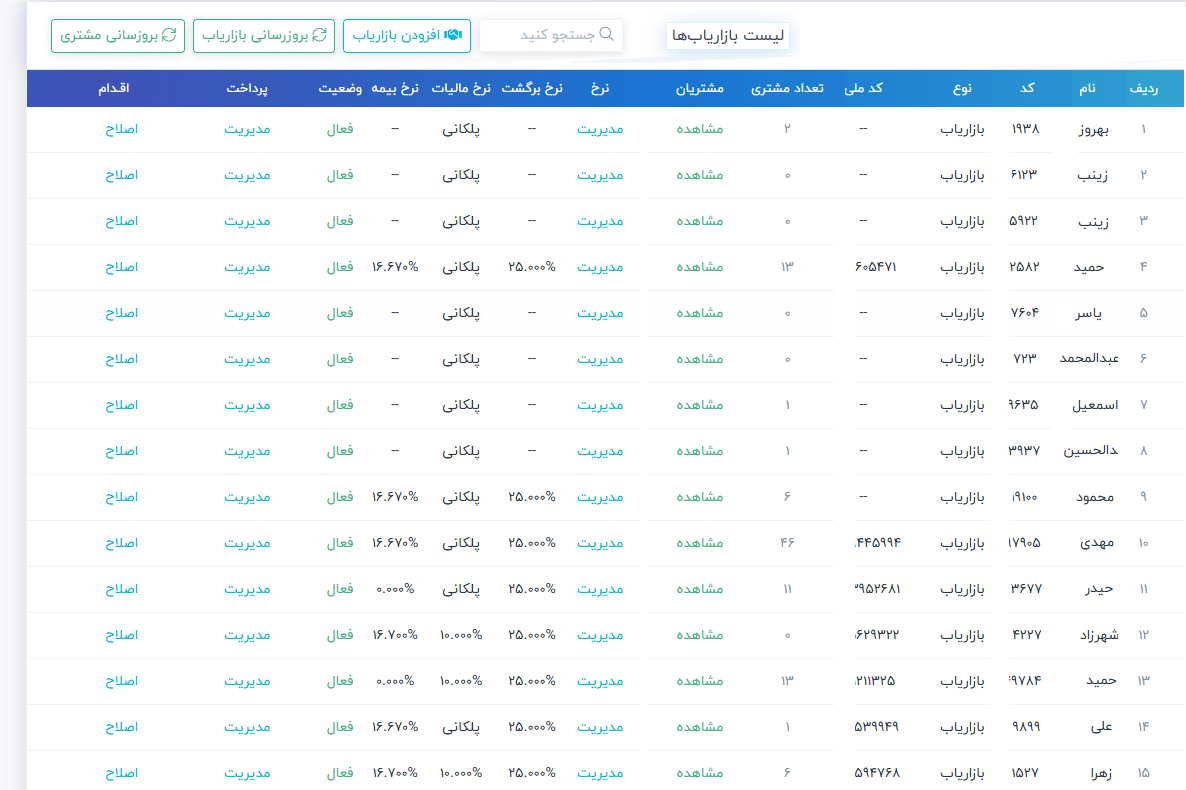Click the وضعیت column header
The height and width of the screenshot is (790, 1186).
coord(341,88)
